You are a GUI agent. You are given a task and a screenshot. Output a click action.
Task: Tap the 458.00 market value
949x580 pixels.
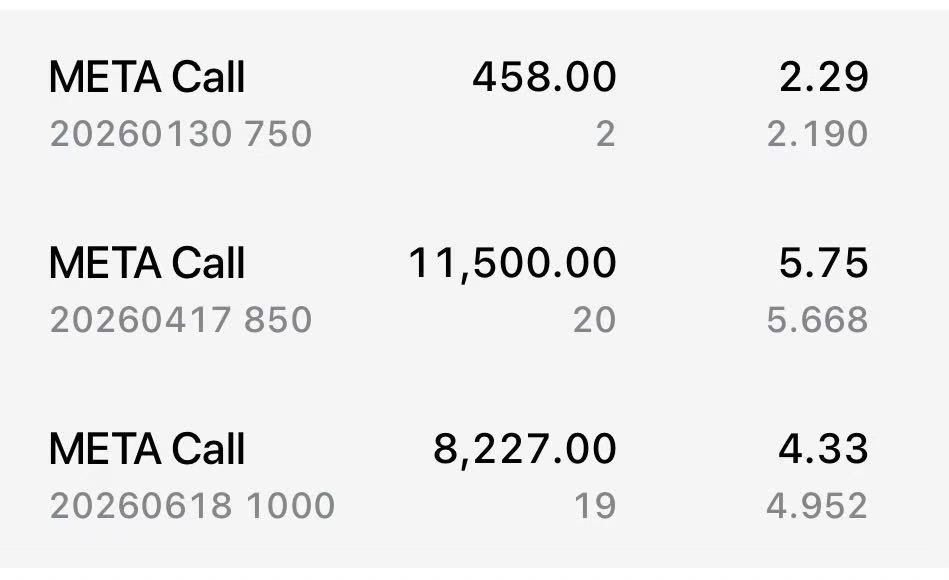pyautogui.click(x=544, y=78)
